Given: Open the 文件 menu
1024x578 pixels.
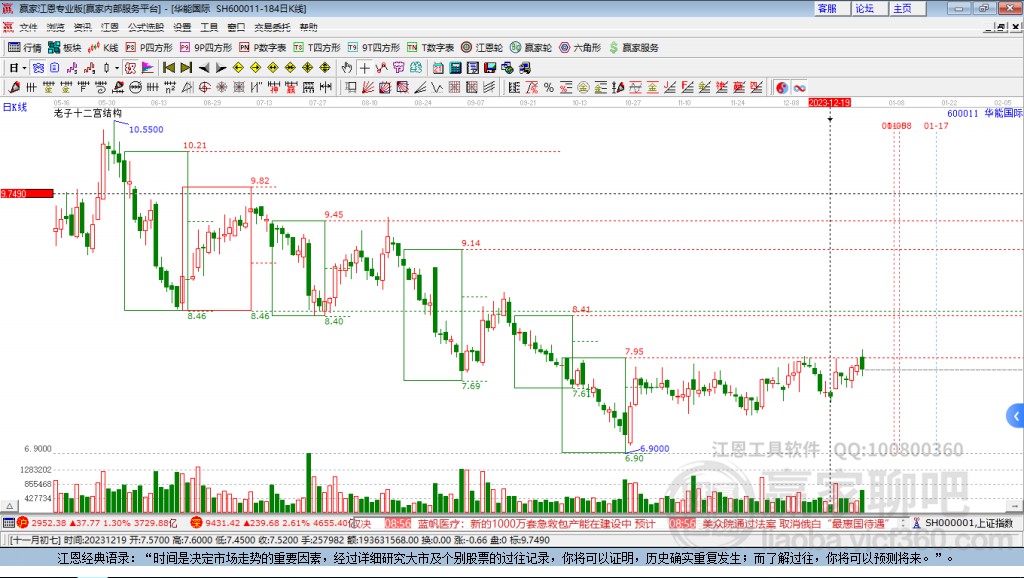Looking at the screenshot, I should (x=28, y=27).
